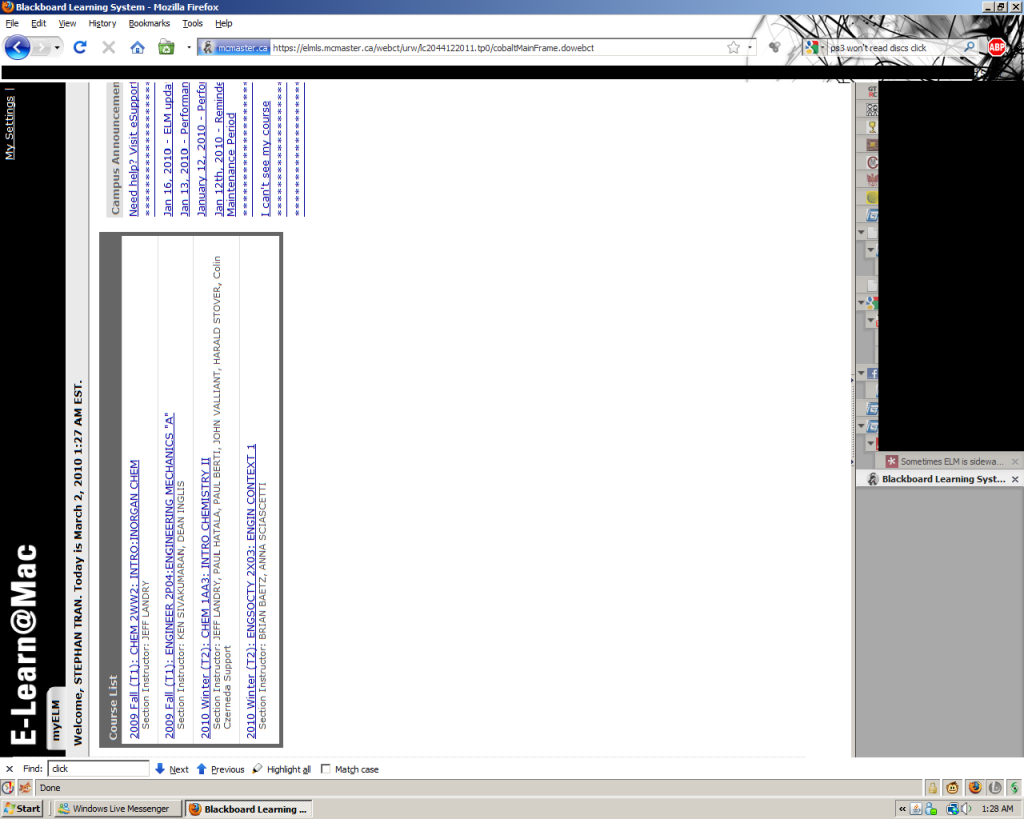Select the Google sidebar tab icon
This screenshot has width=1024, height=819.
coord(872,302)
